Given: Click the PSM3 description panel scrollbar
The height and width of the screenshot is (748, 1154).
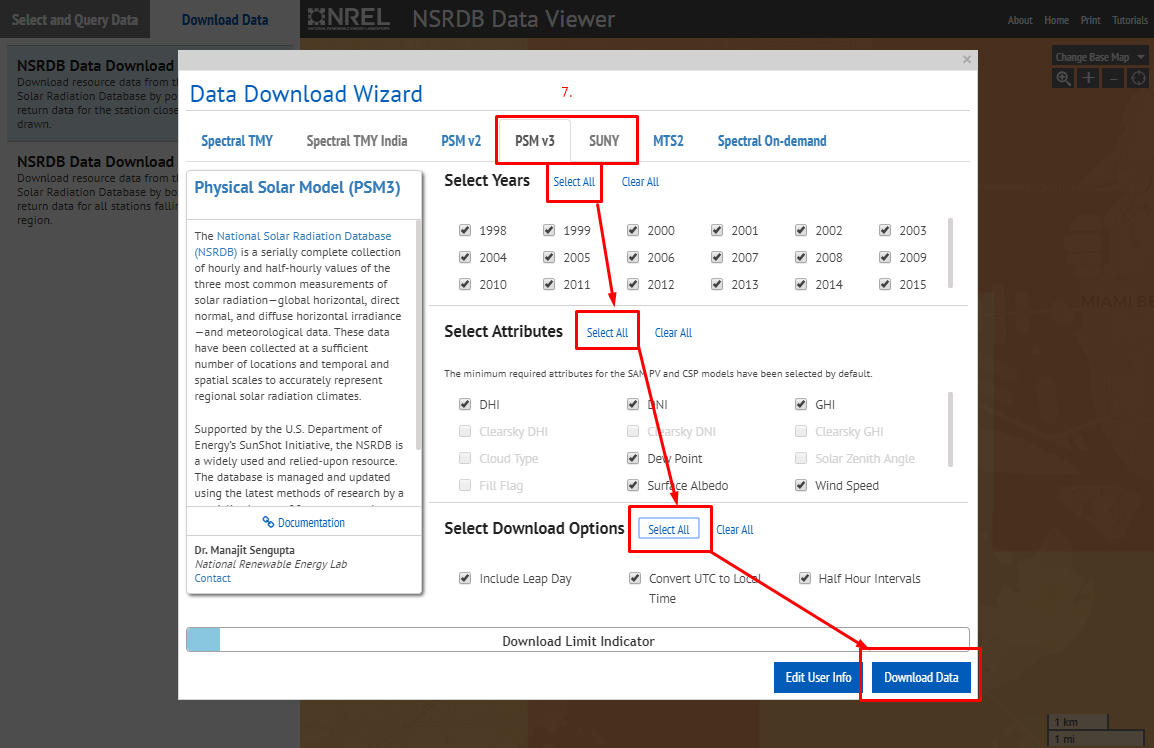Looking at the screenshot, I should coord(419,335).
